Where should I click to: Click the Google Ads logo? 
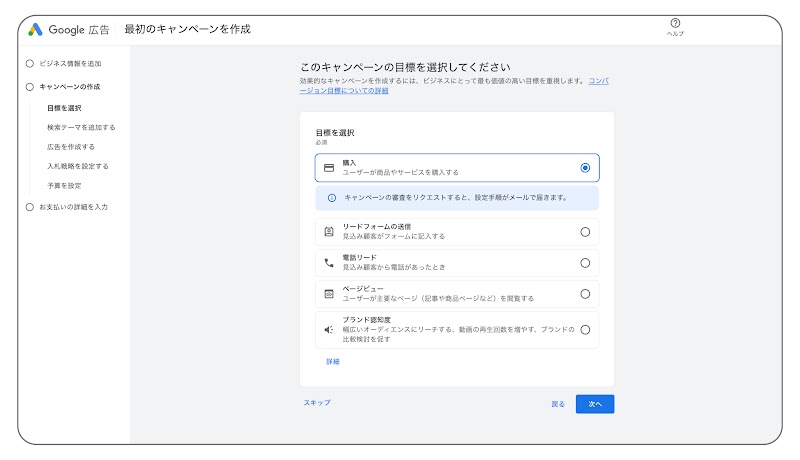pyautogui.click(x=35, y=30)
